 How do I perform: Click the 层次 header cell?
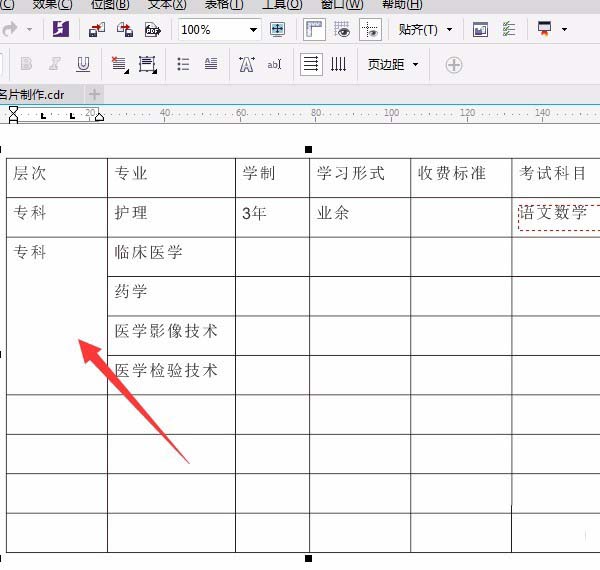pos(57,178)
